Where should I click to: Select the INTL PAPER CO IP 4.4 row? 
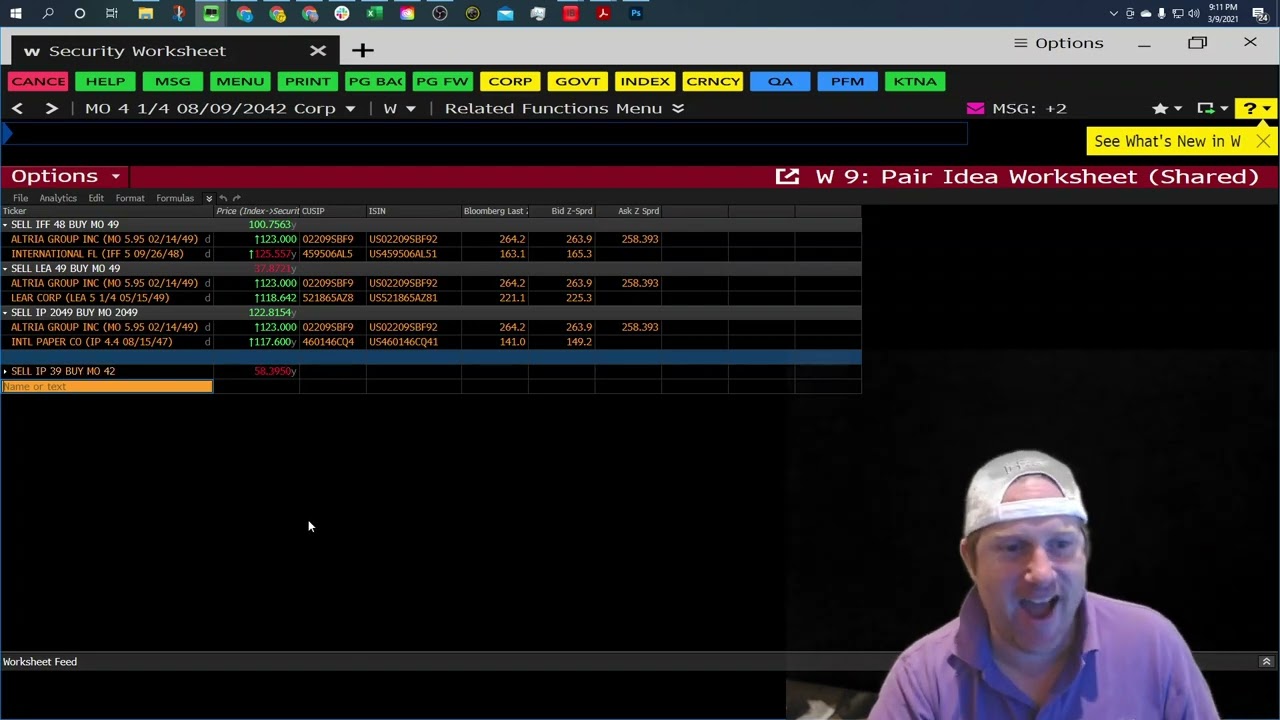point(430,342)
